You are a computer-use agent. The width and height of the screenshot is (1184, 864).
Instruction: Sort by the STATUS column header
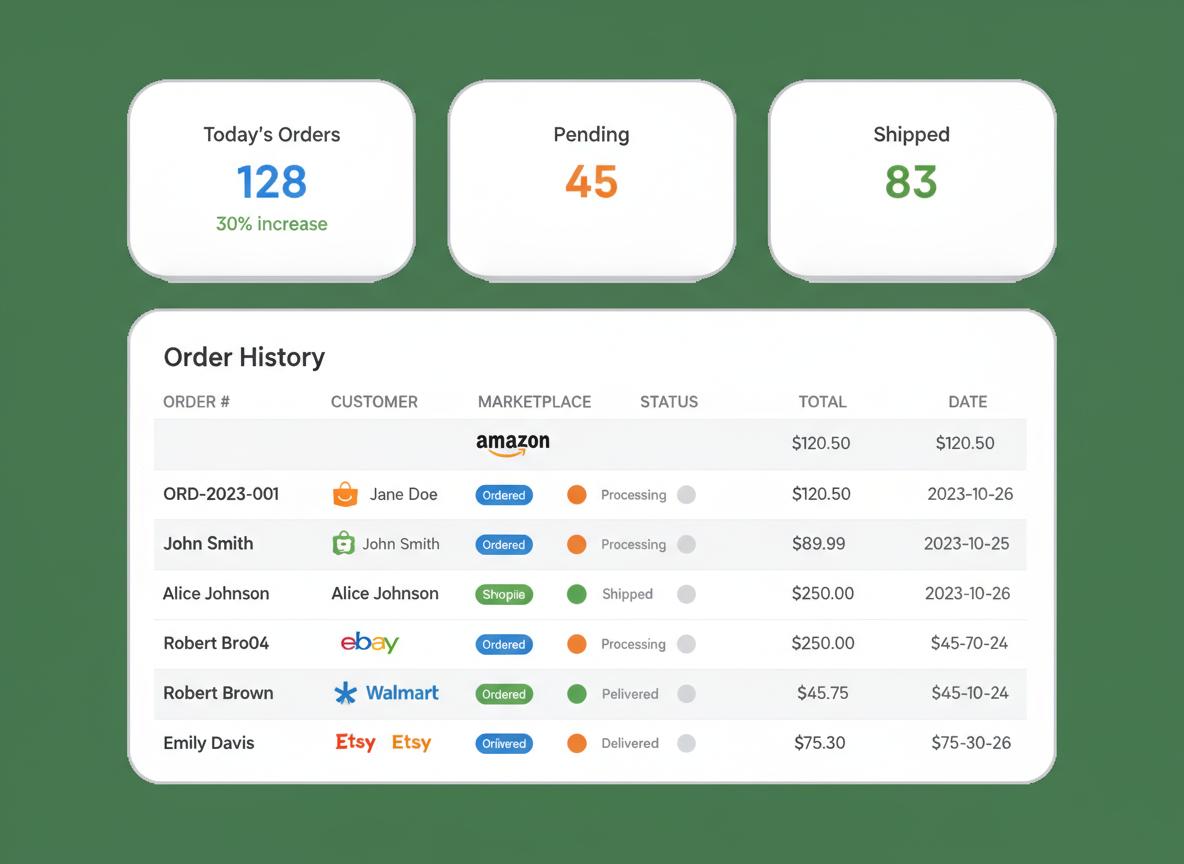click(x=669, y=402)
